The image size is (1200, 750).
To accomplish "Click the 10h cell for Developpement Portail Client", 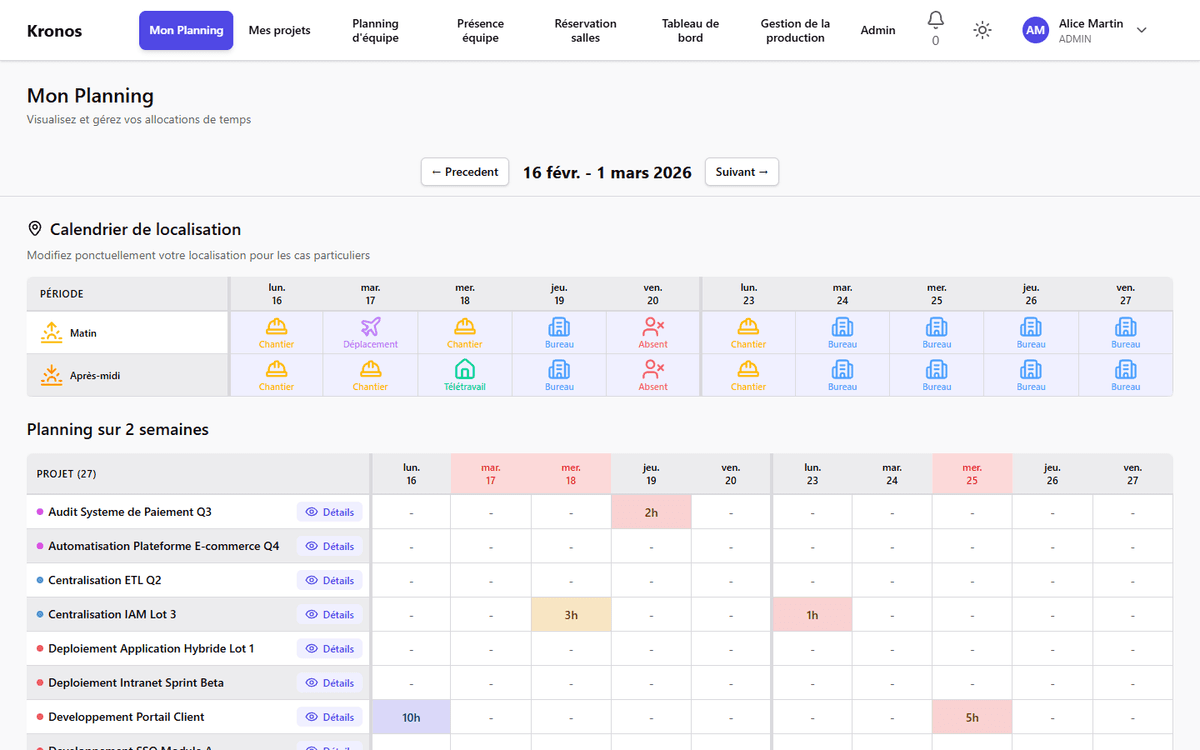I will 410,717.
